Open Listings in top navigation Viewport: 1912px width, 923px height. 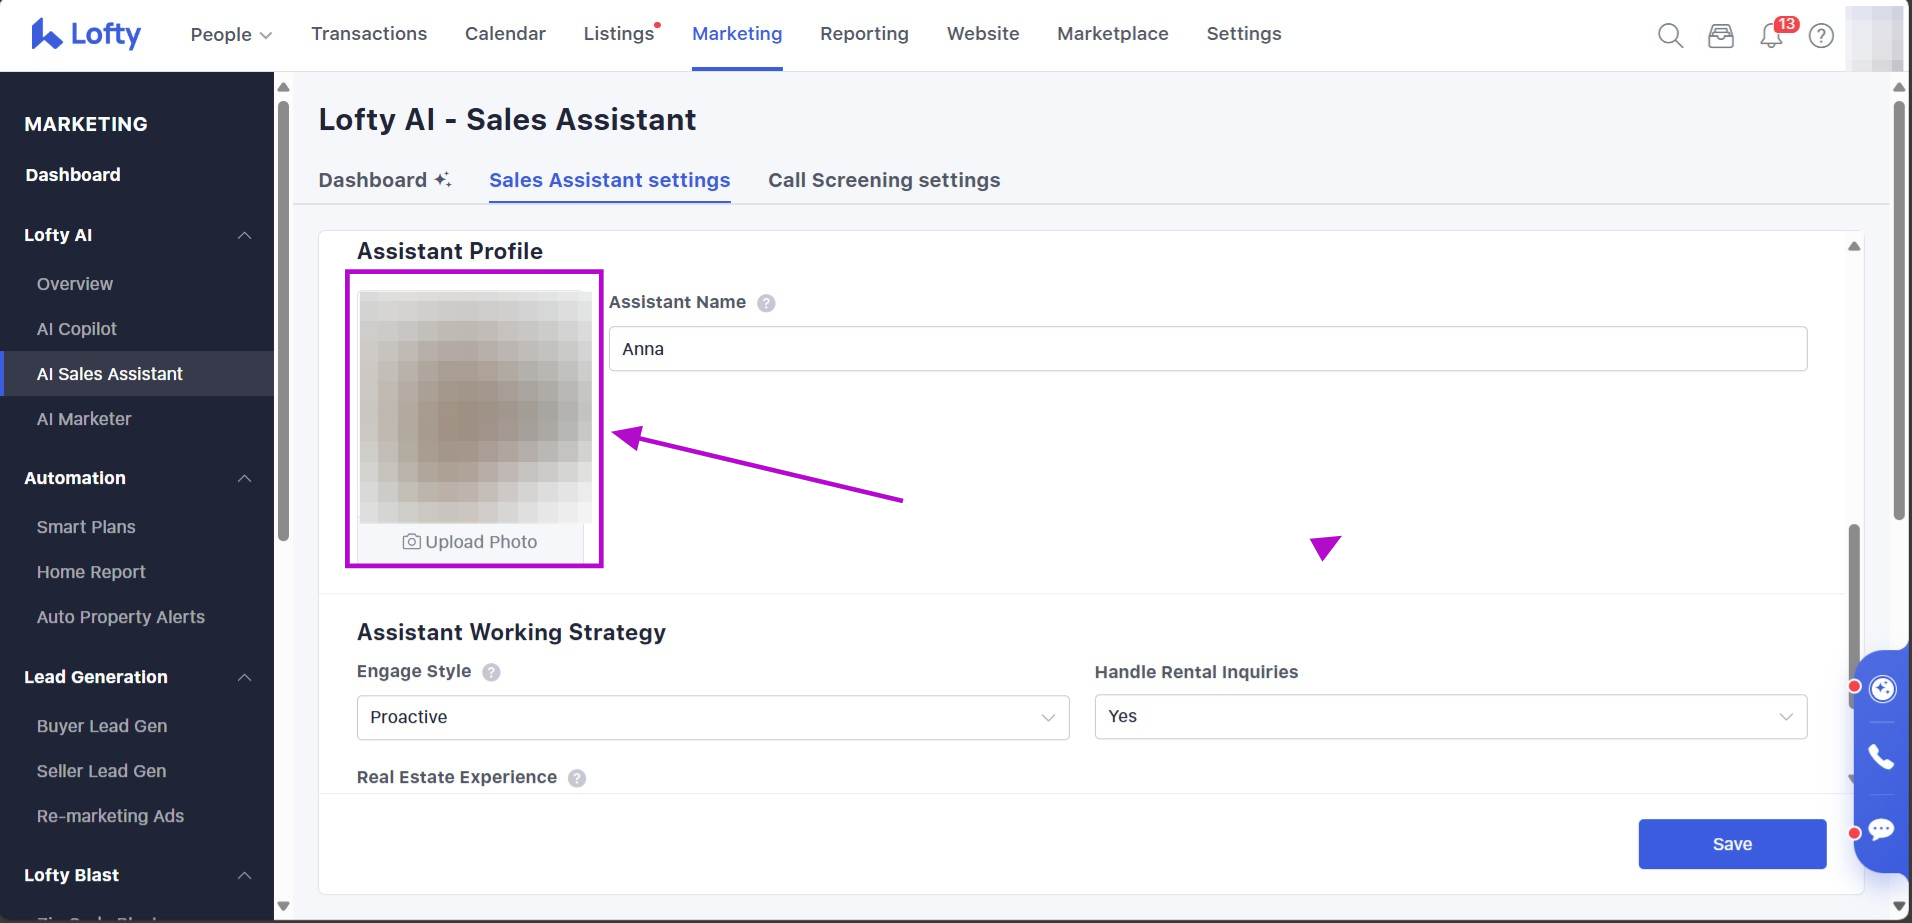pos(619,34)
